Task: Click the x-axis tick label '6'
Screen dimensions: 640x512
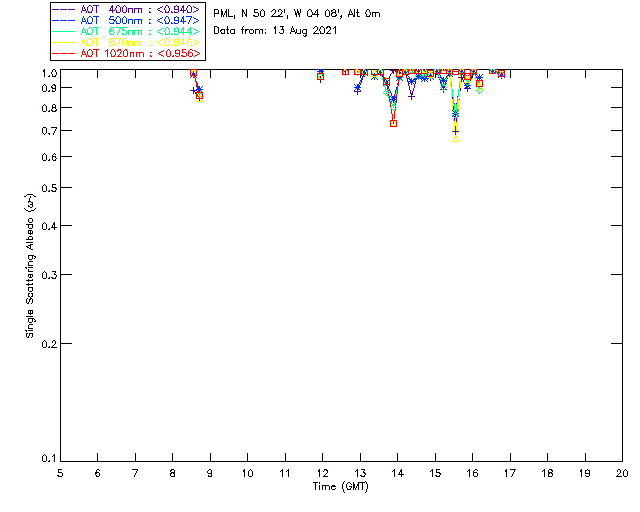Action: [x=98, y=473]
